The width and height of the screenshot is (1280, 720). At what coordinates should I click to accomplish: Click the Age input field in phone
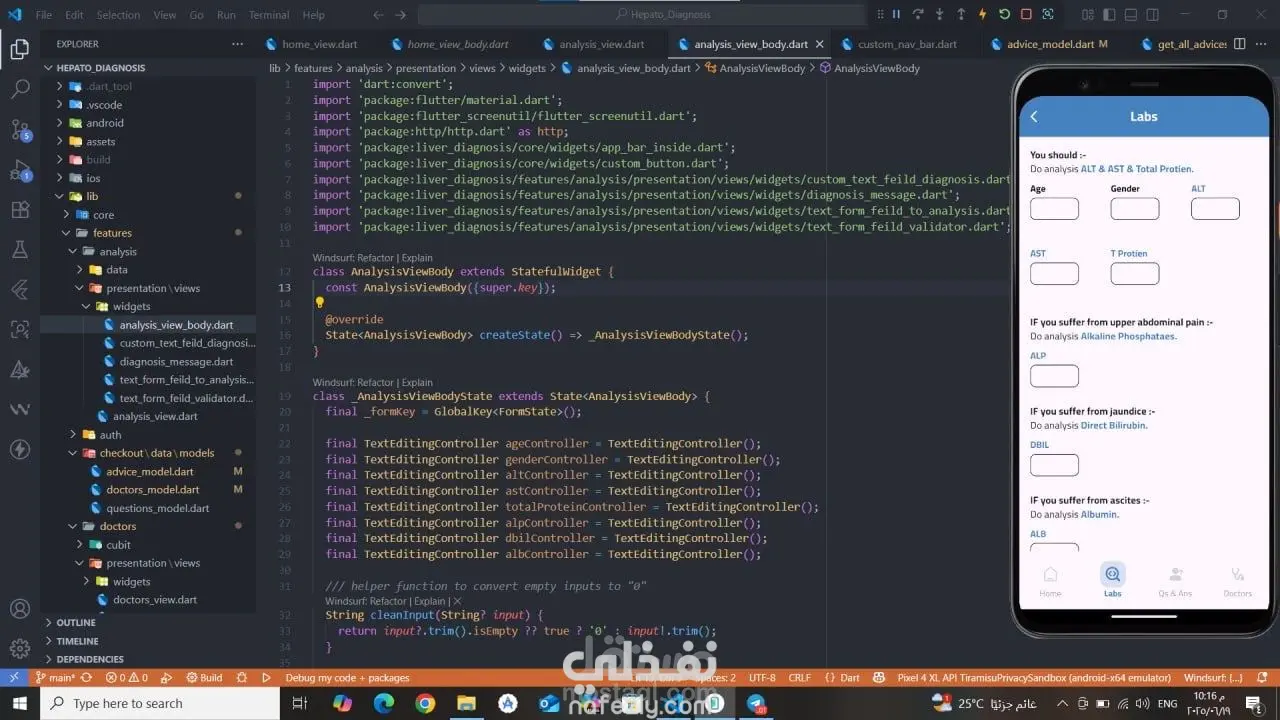click(1054, 209)
